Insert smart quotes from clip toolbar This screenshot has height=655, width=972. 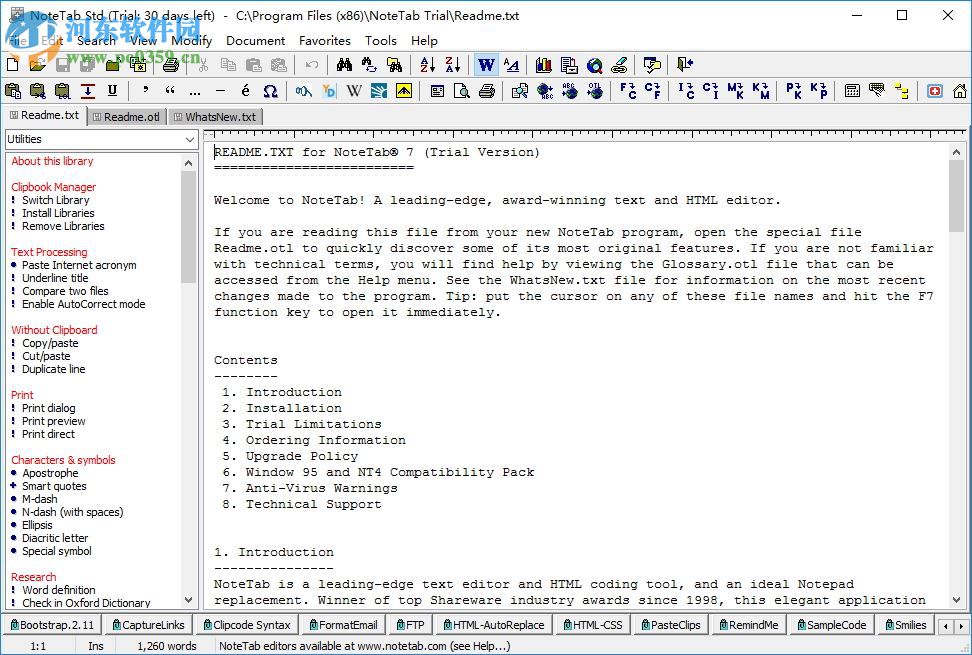tap(170, 91)
